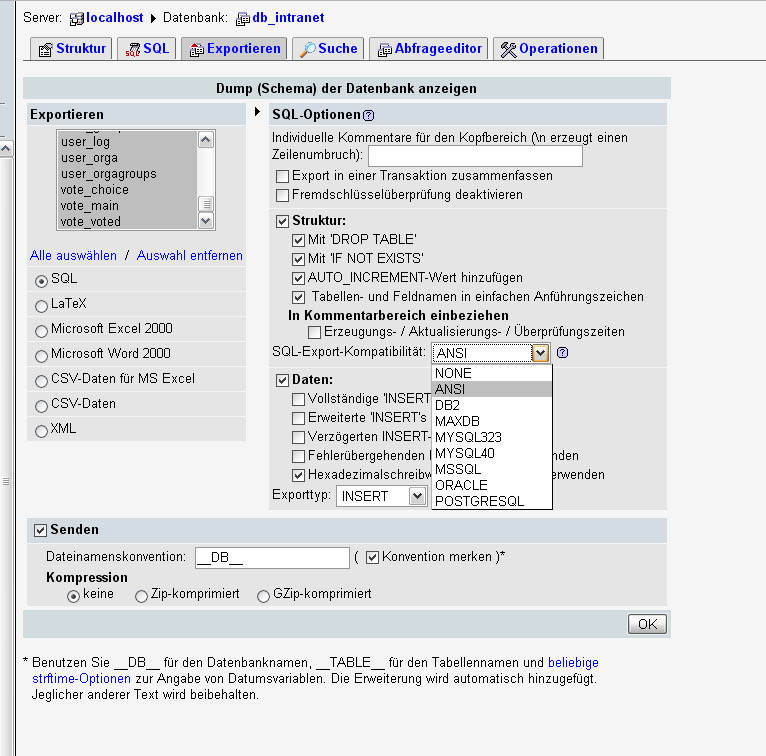Choose POSTGRESQL from the compatibility list
766x756 pixels.
pos(480,501)
